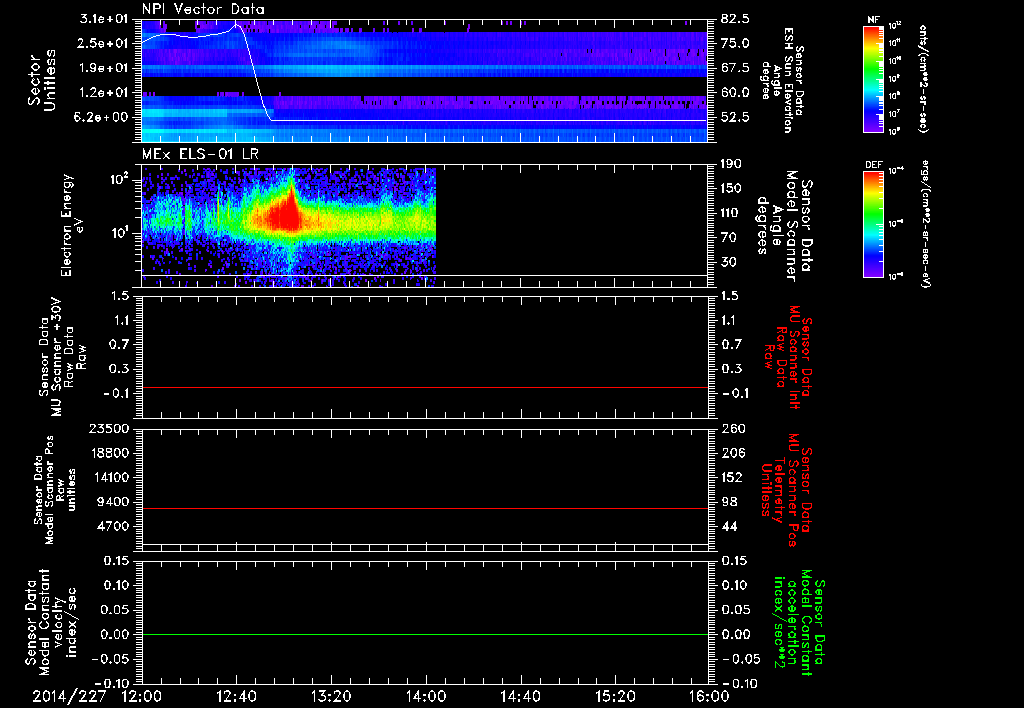Click the '98' telemetry axis tick
1024x708 pixels.
729,502
